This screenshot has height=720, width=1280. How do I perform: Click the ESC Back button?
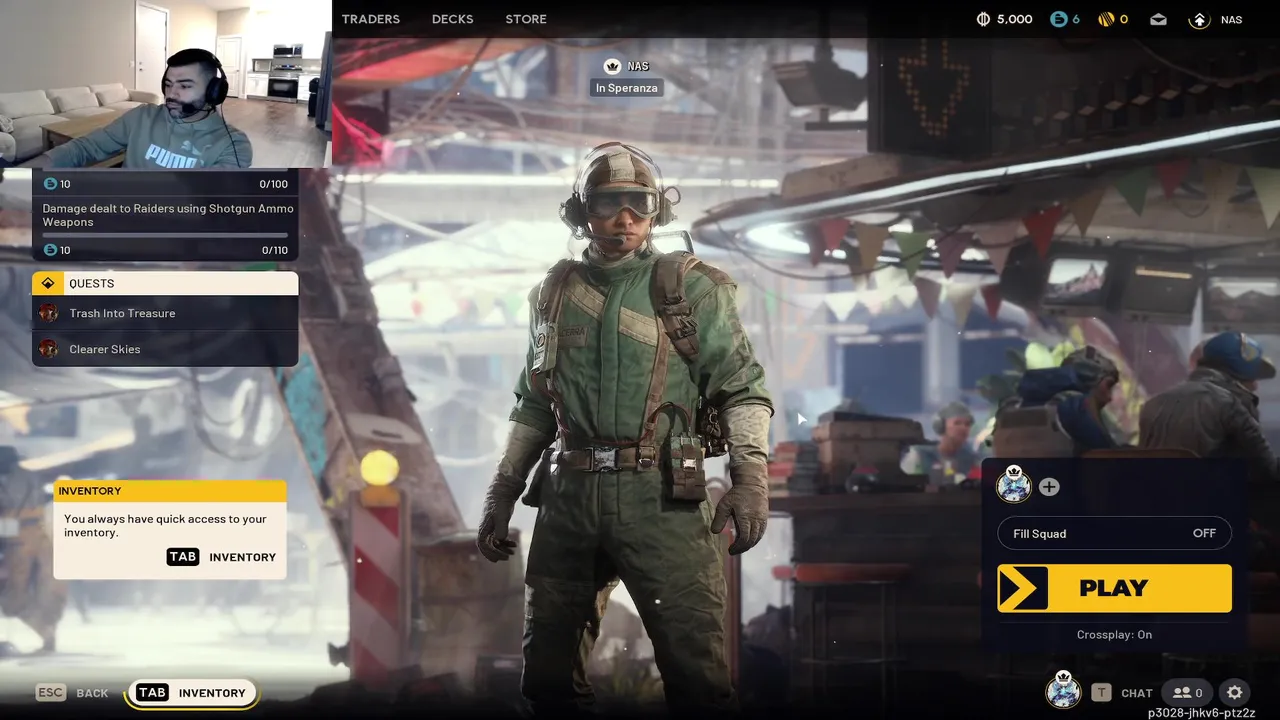pos(72,693)
